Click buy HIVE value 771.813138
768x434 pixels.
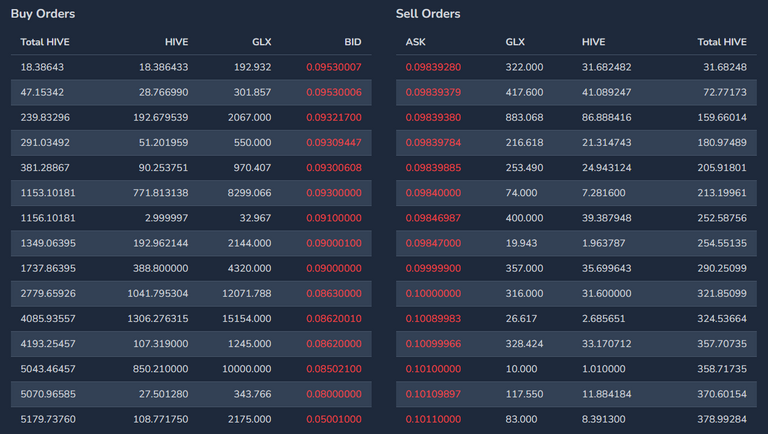(x=161, y=193)
